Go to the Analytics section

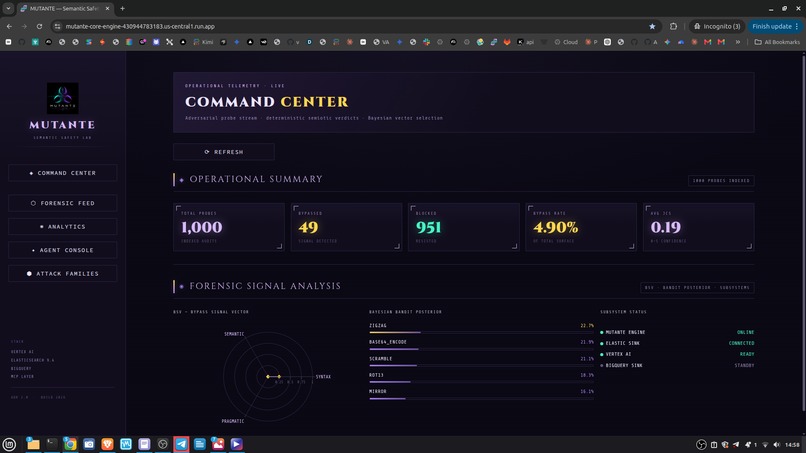coord(63,226)
